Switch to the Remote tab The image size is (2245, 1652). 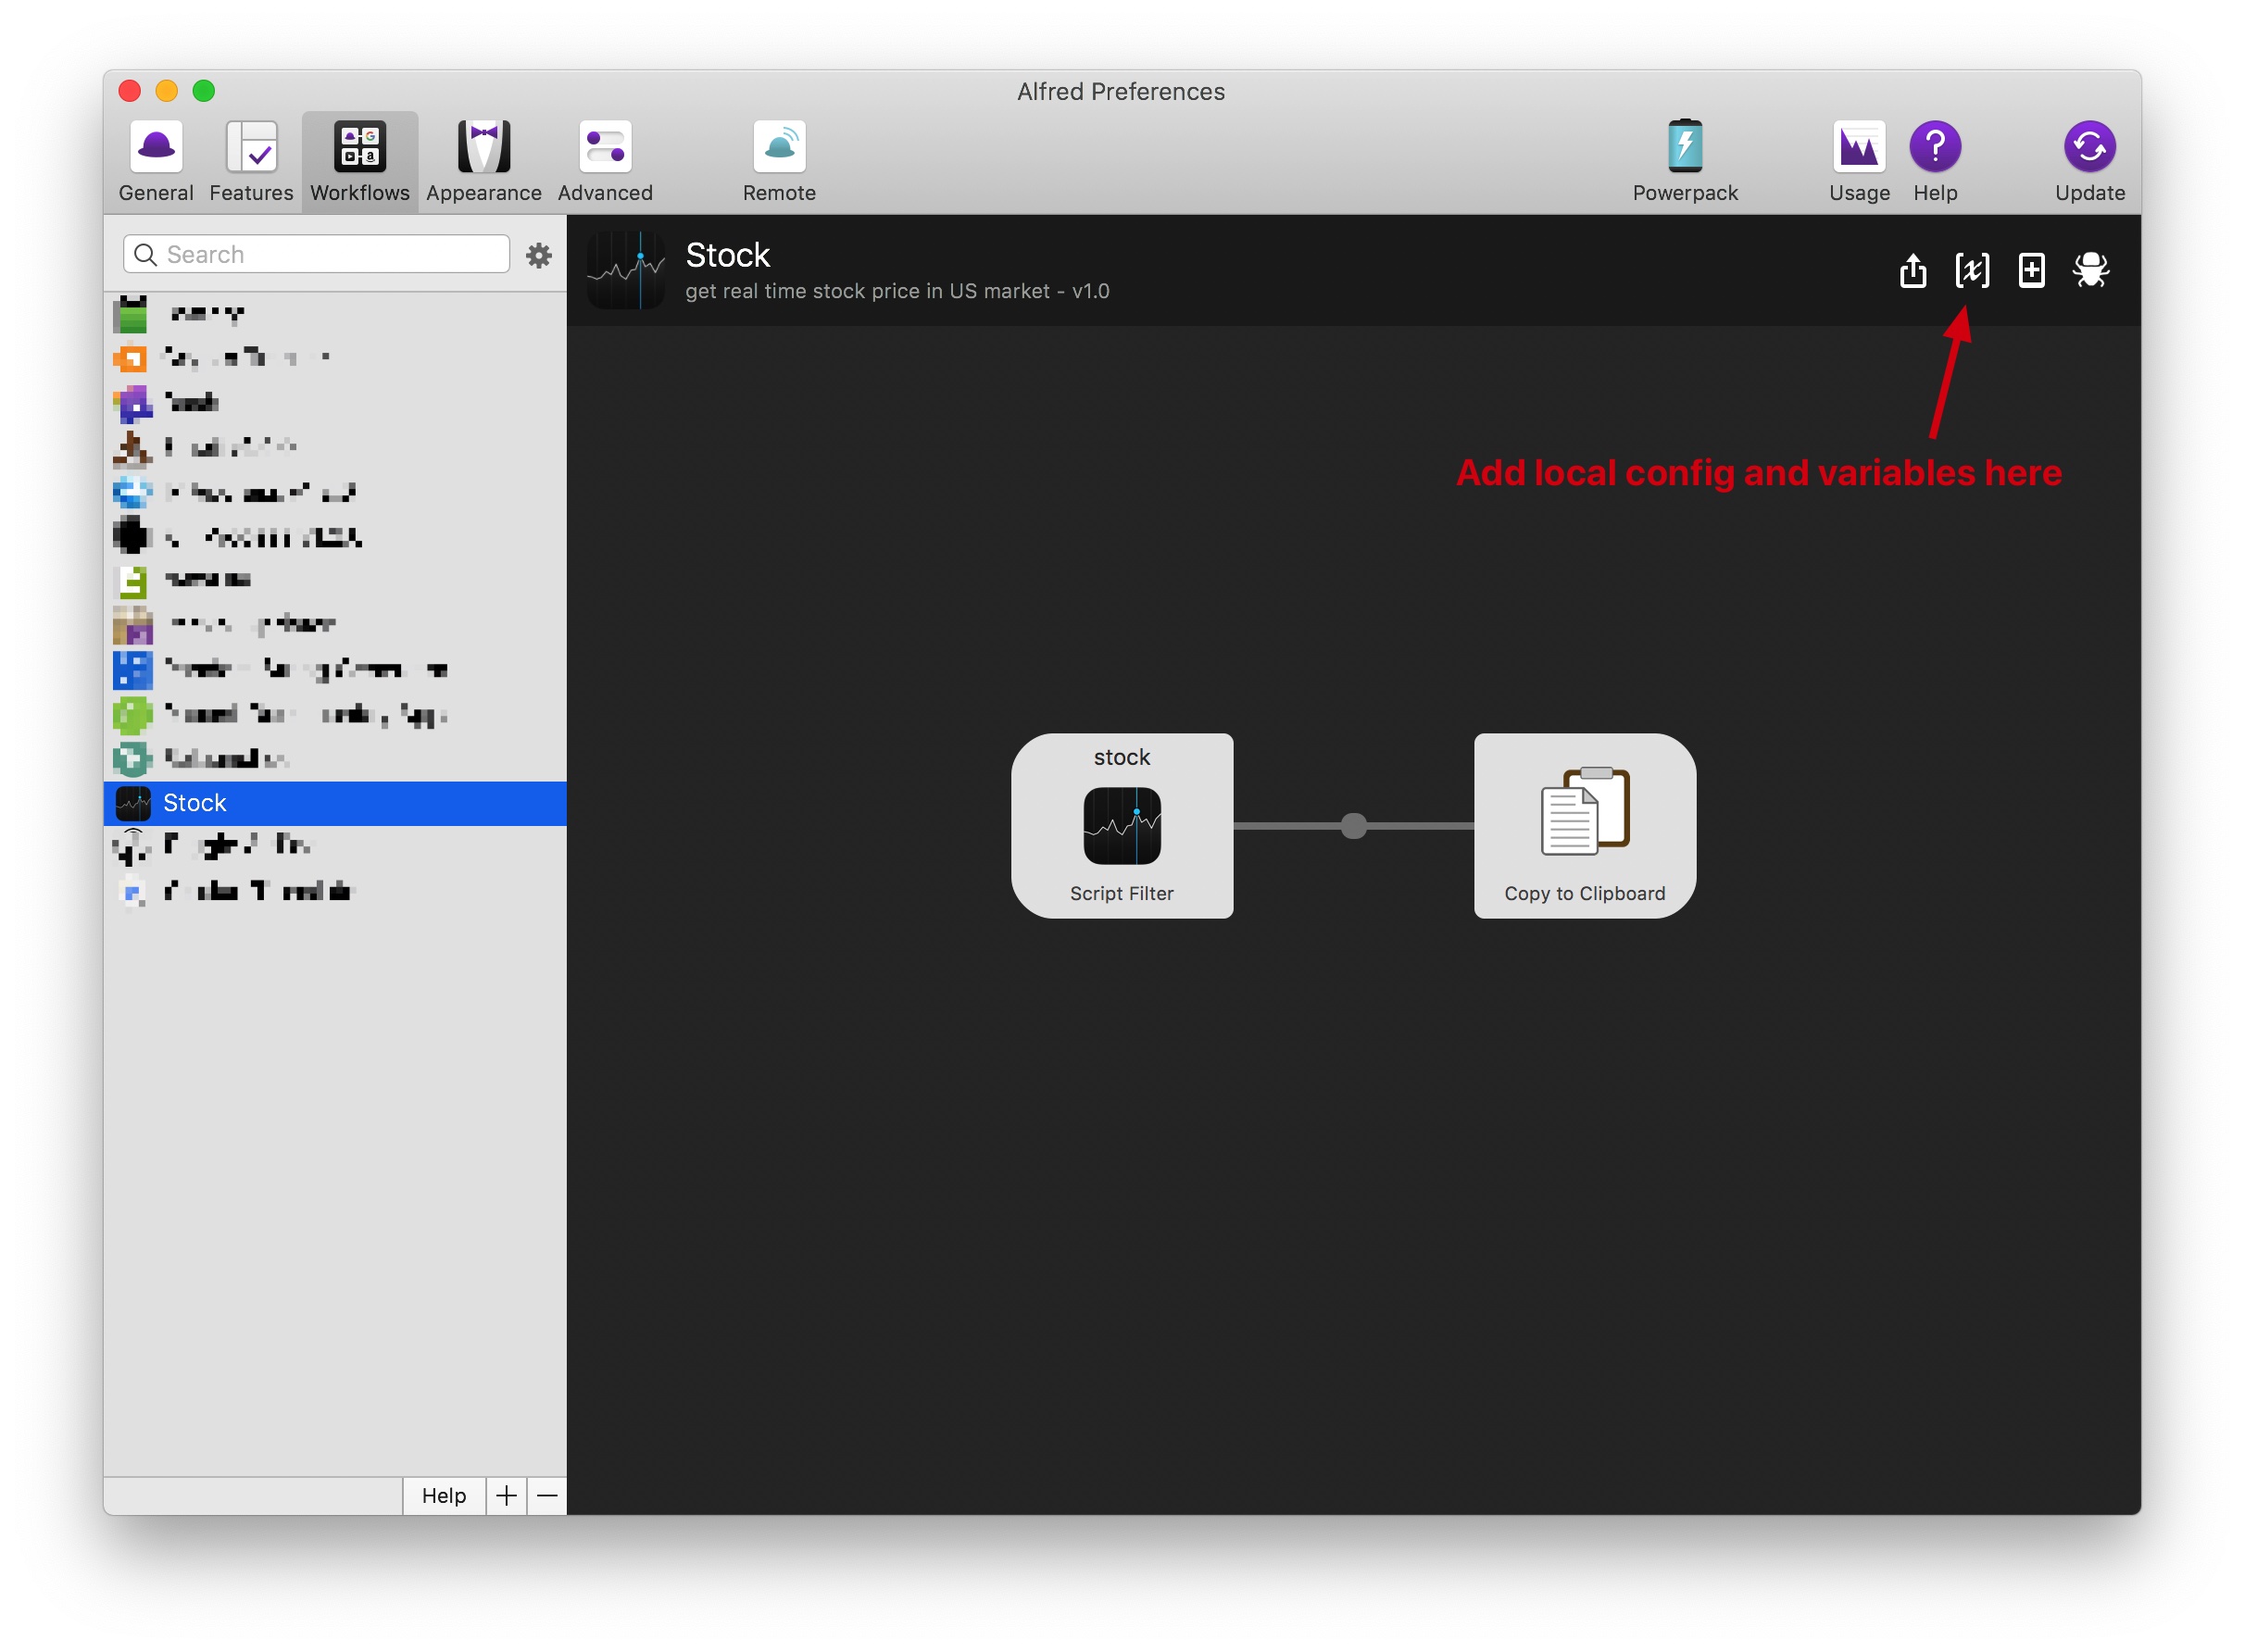point(779,160)
